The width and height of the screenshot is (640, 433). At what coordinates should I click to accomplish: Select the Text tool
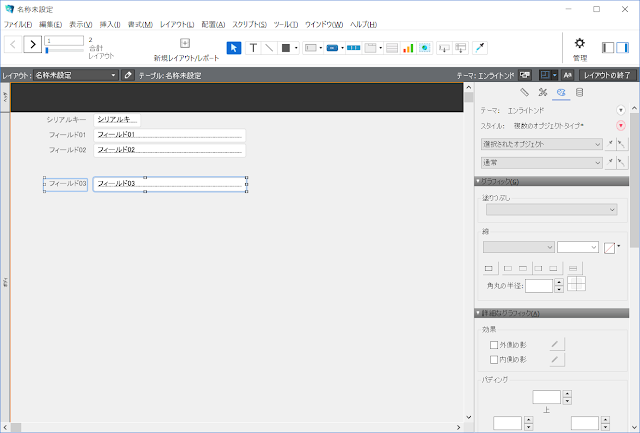point(253,48)
